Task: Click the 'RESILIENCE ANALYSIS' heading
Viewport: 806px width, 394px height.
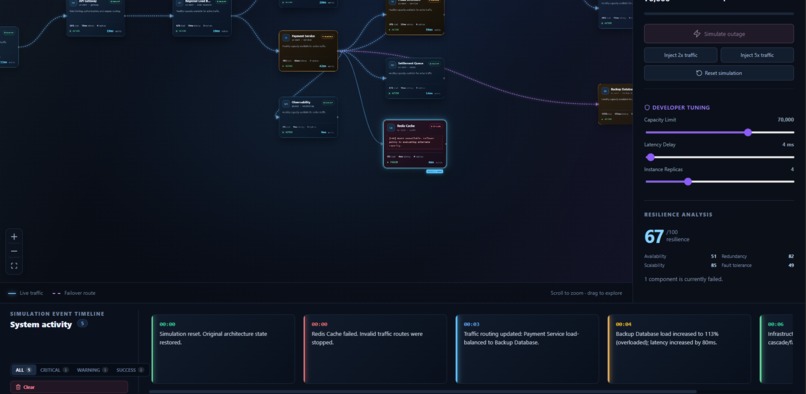Action: tap(678, 214)
